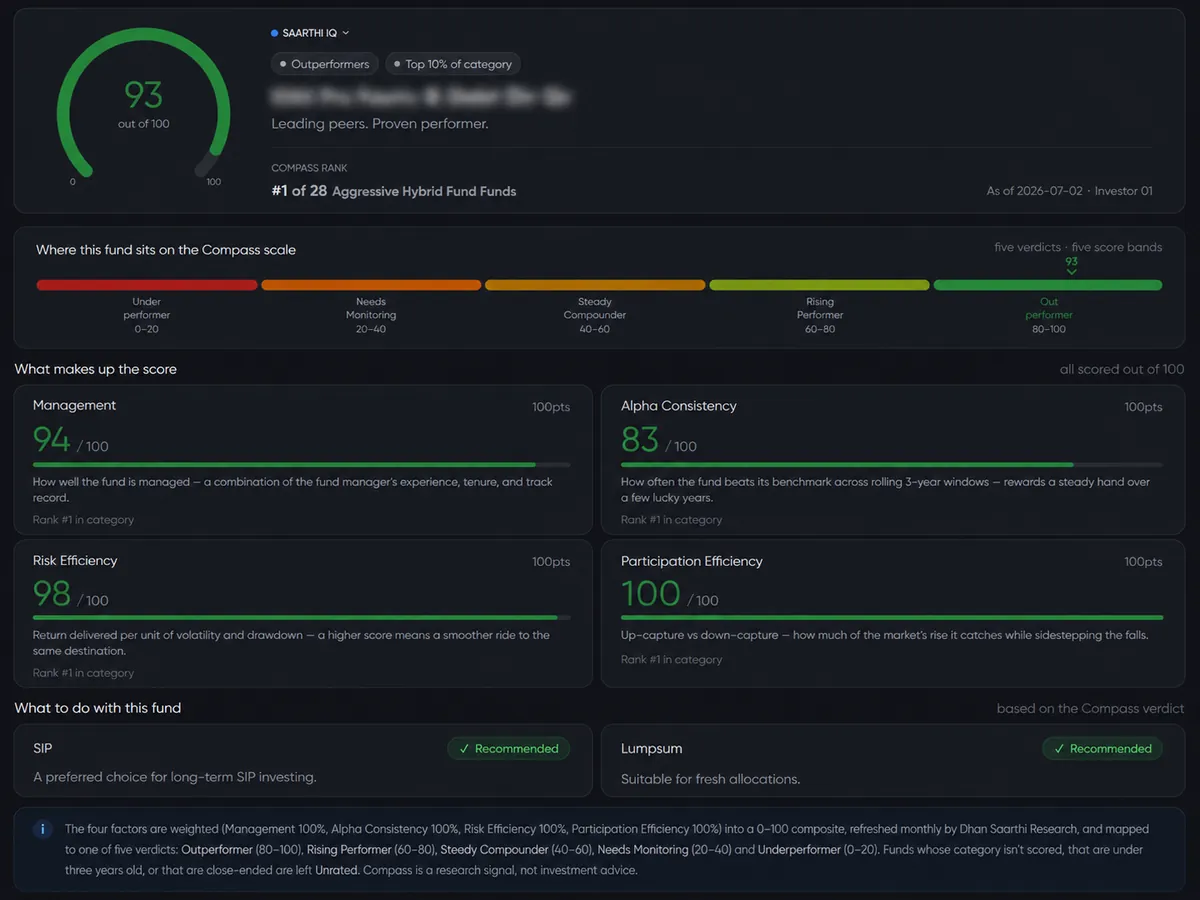This screenshot has height=900, width=1200.
Task: Click the Lumpsum Recommended badge
Action: tap(1102, 748)
